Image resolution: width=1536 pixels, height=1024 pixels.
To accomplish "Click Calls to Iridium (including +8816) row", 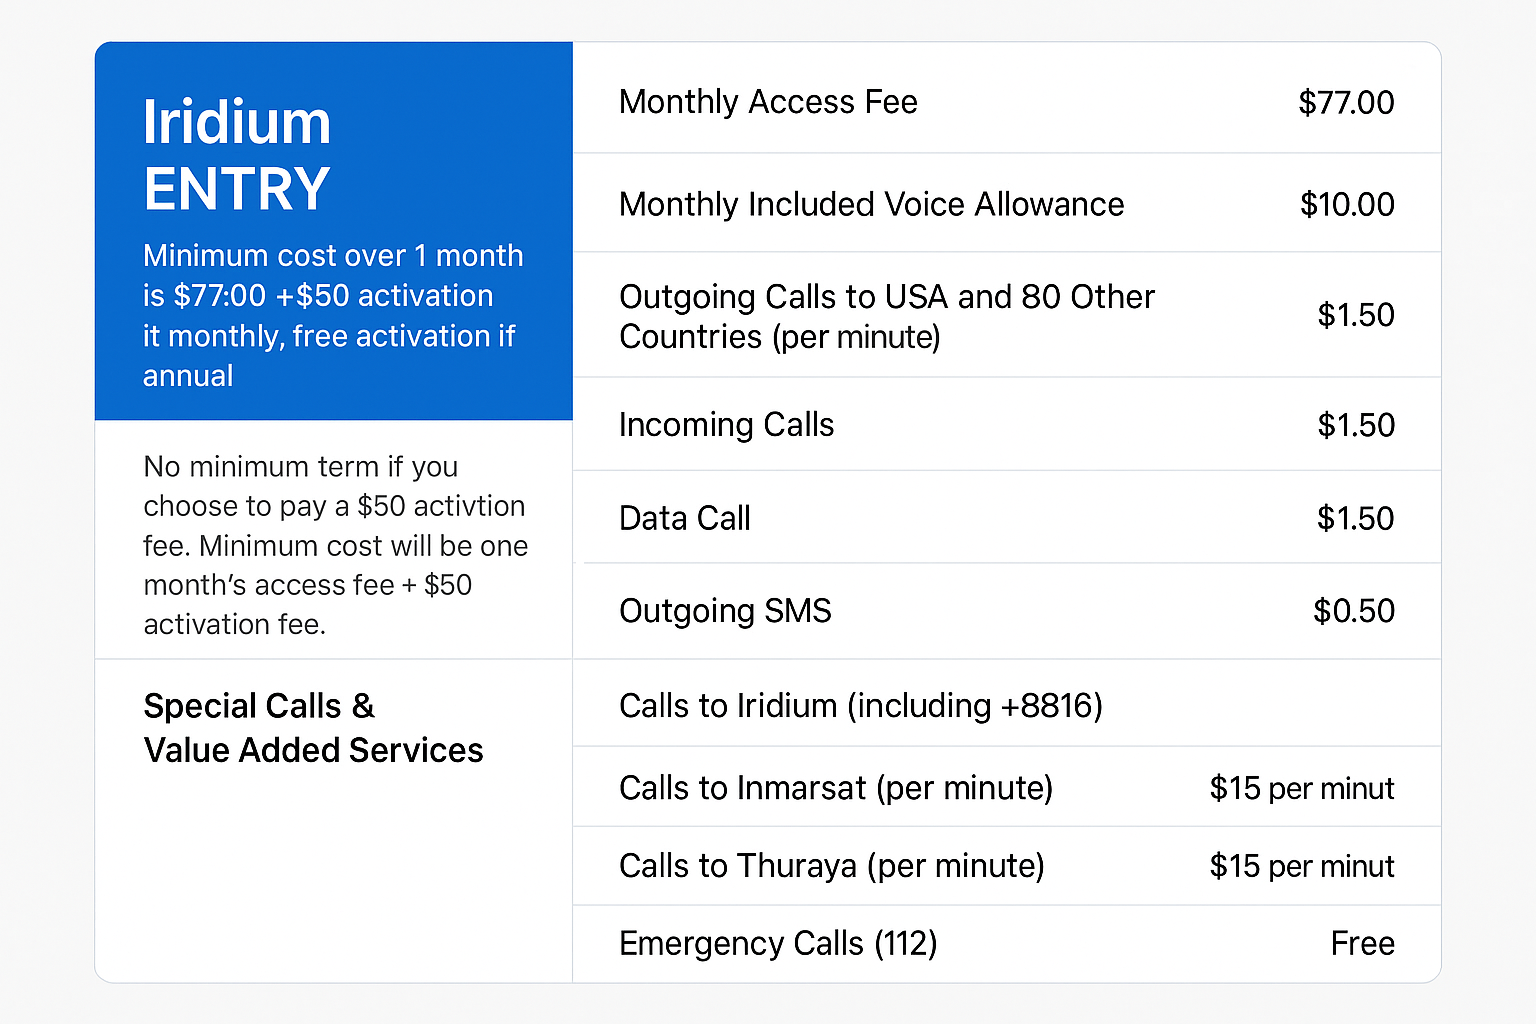I will (860, 706).
